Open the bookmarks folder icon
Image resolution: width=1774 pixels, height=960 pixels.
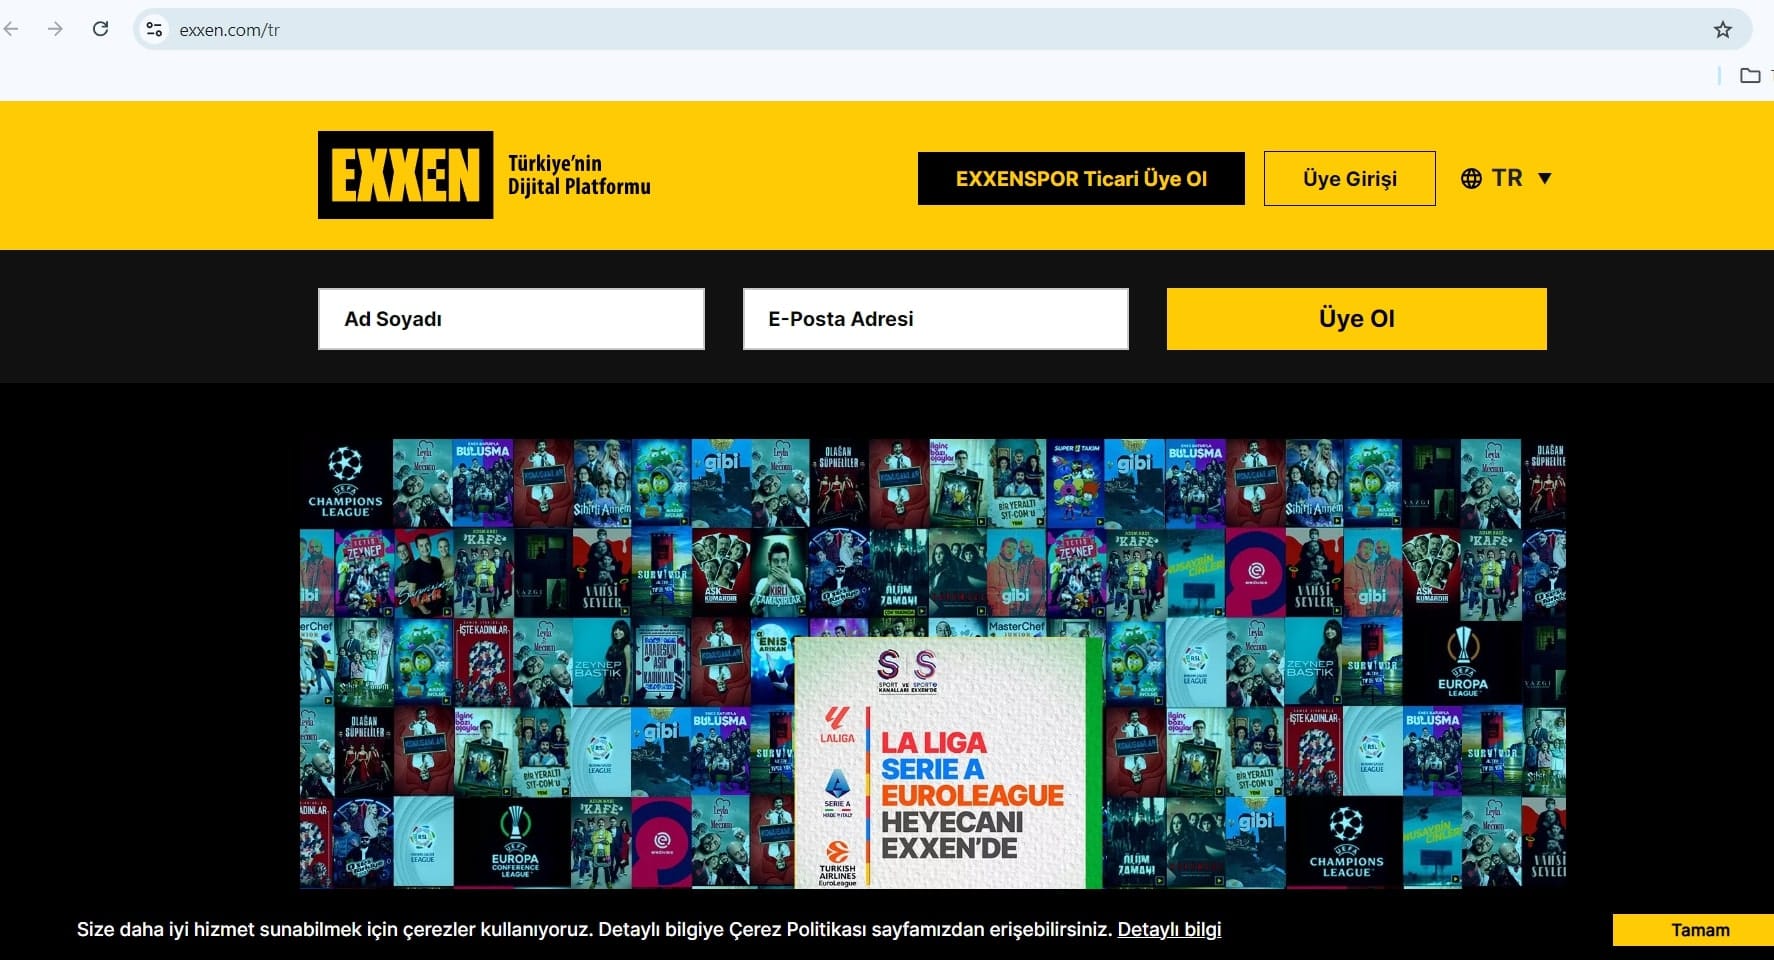(1749, 75)
